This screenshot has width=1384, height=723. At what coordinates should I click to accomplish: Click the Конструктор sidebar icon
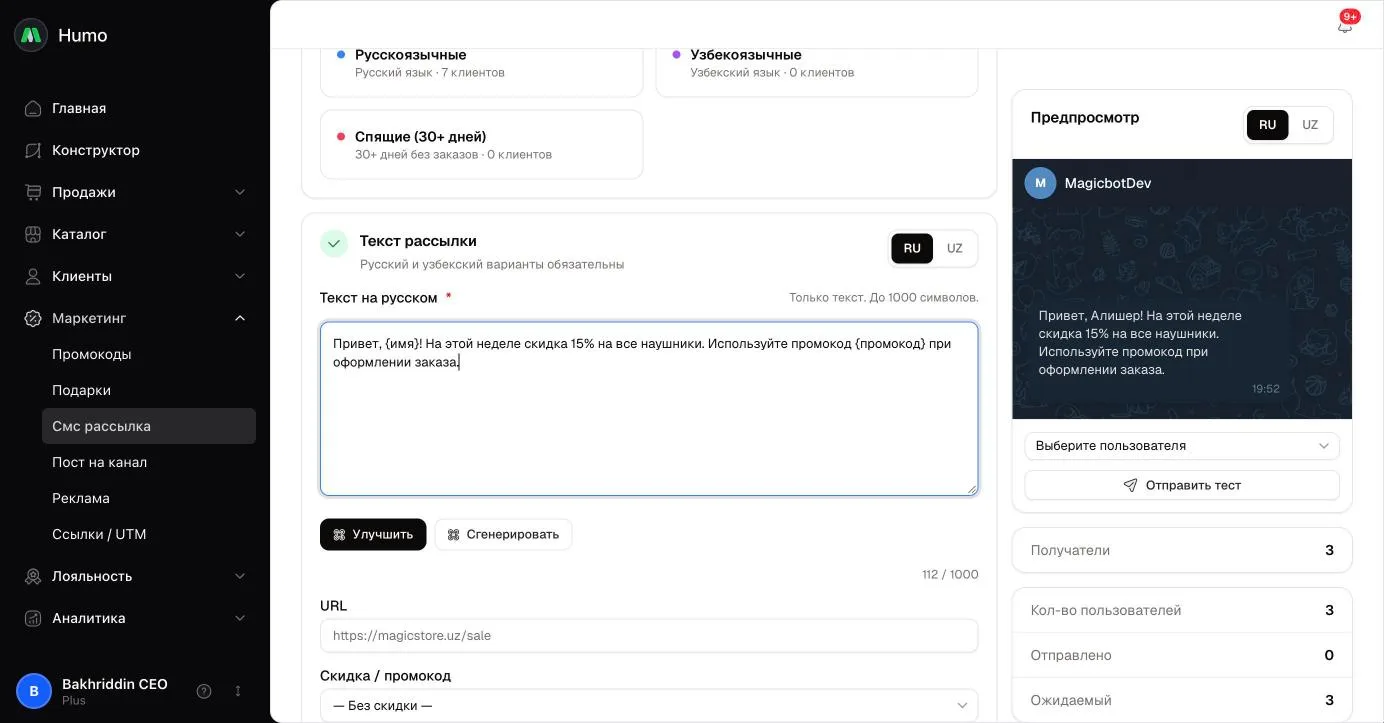33,150
